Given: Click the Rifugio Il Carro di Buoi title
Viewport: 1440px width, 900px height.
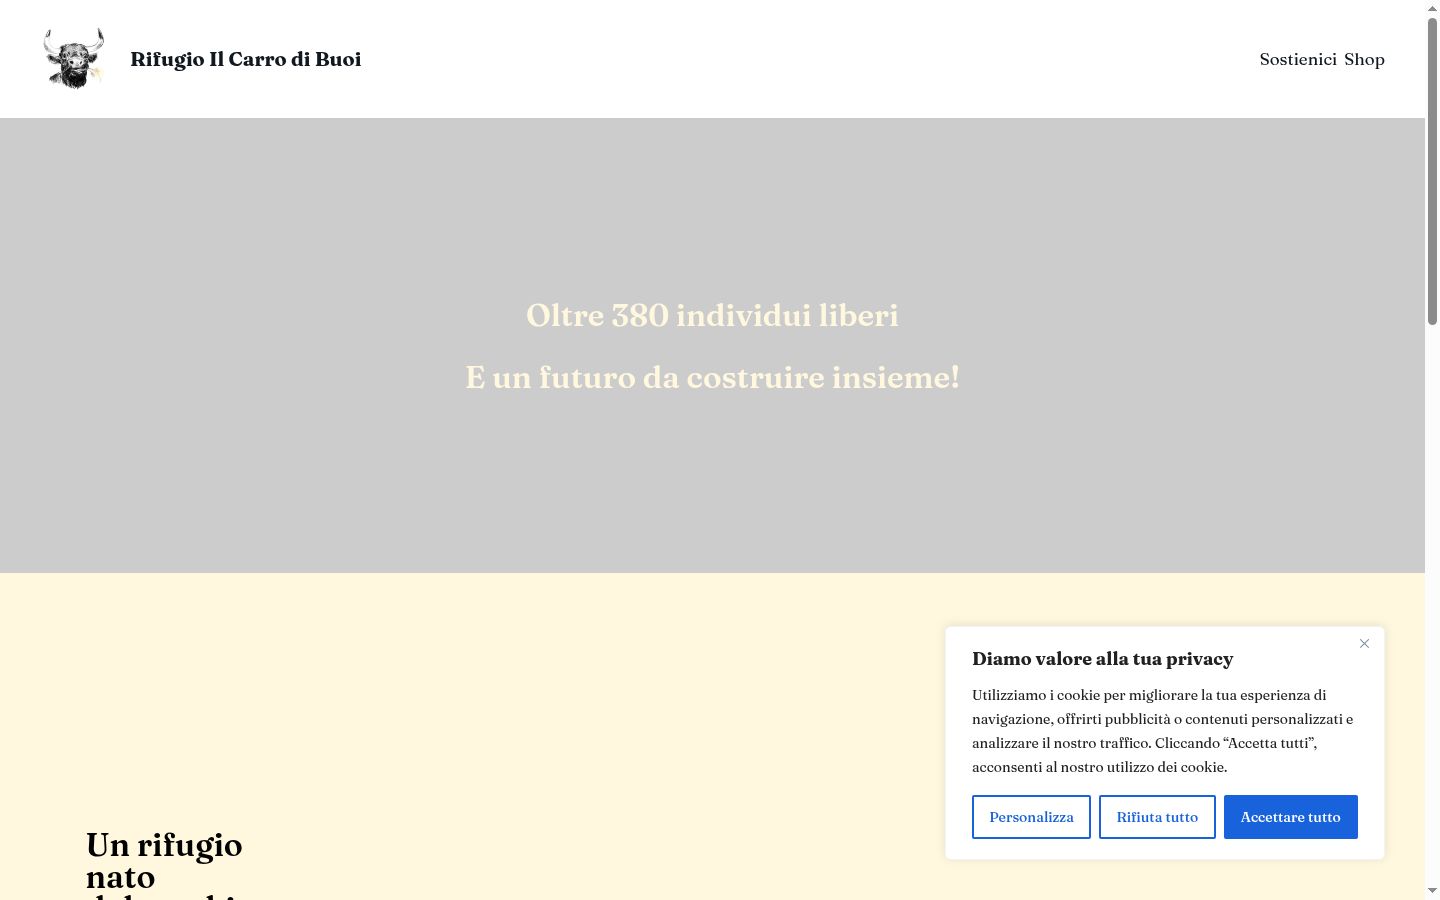Looking at the screenshot, I should 246,59.
